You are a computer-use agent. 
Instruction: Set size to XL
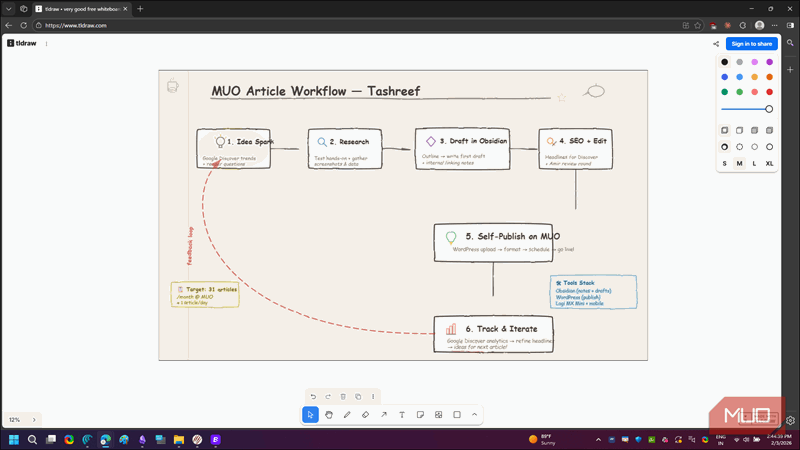[769, 163]
